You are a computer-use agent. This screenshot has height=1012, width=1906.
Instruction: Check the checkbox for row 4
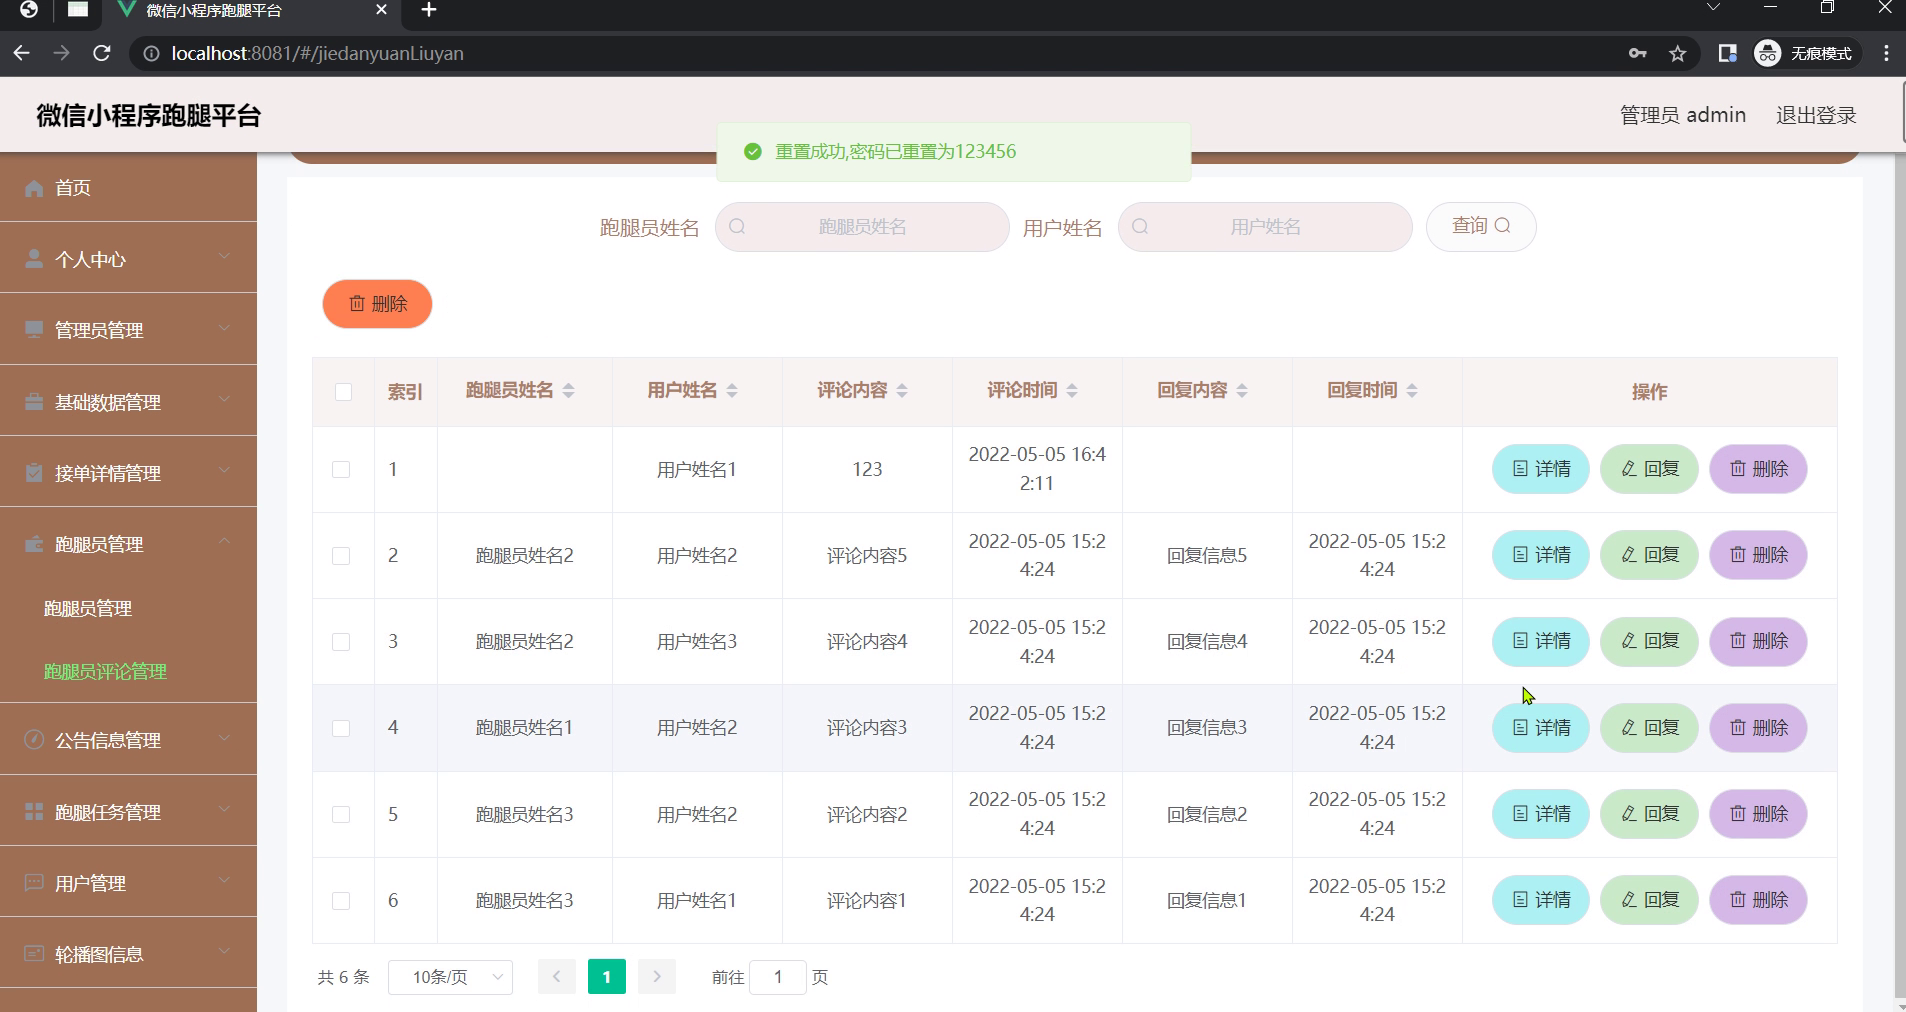tap(341, 728)
